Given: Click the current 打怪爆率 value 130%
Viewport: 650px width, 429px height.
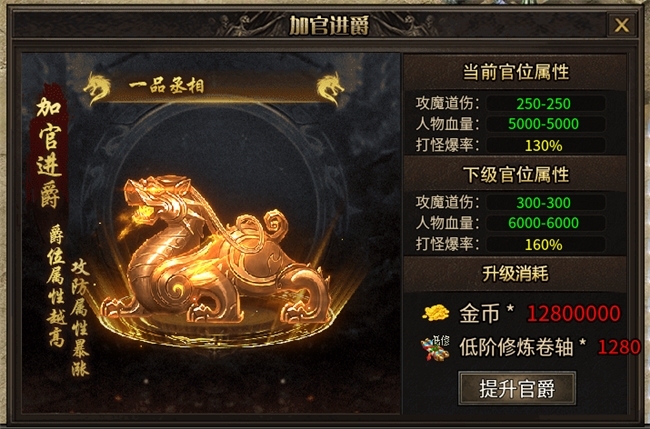Looking at the screenshot, I should tap(543, 145).
